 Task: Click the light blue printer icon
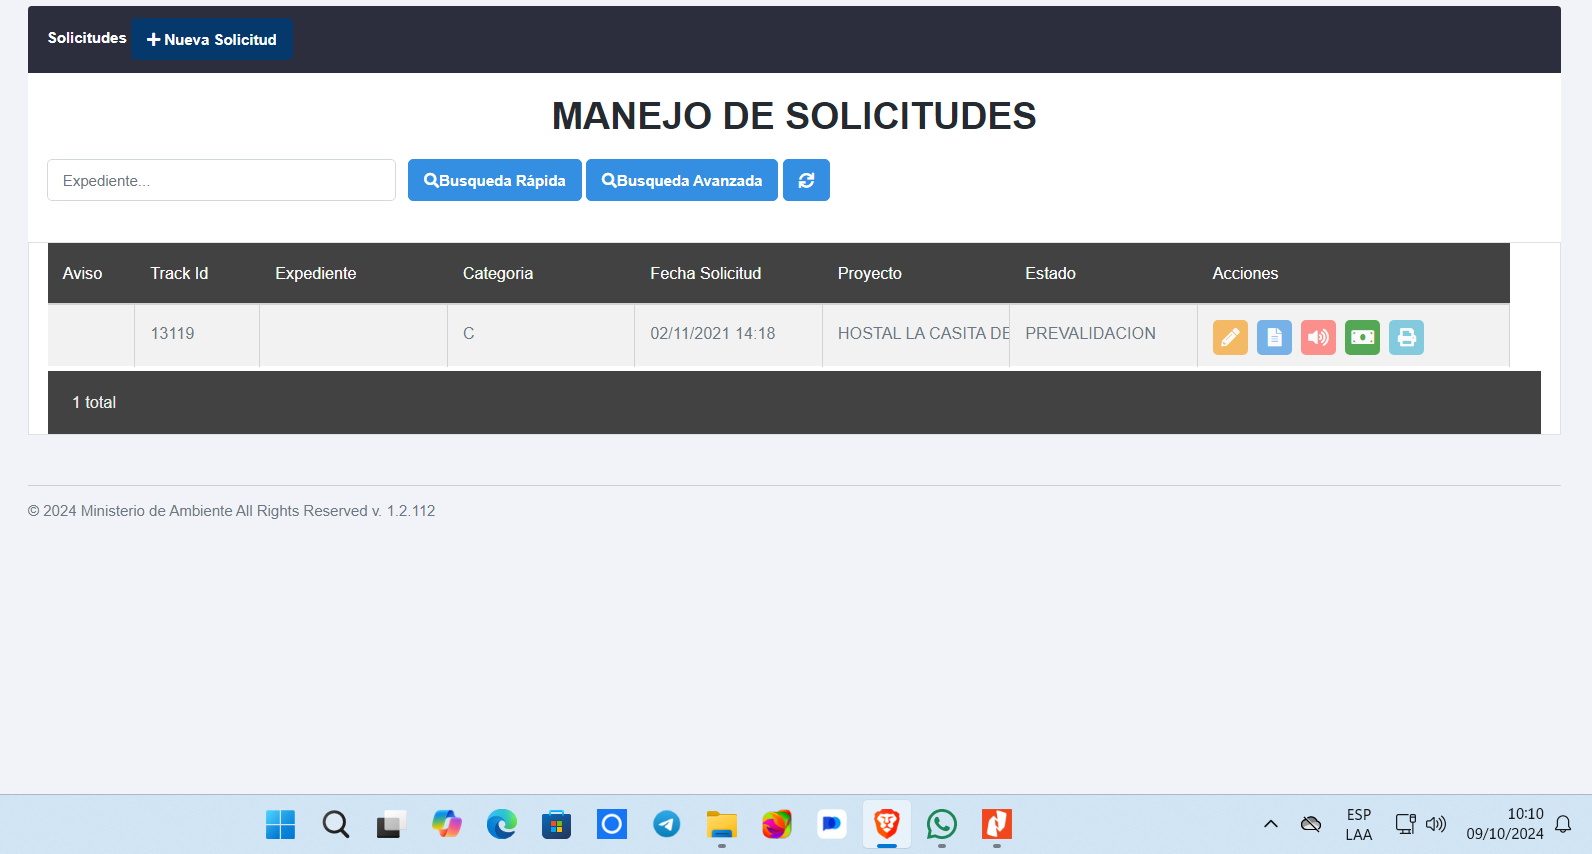click(x=1406, y=337)
